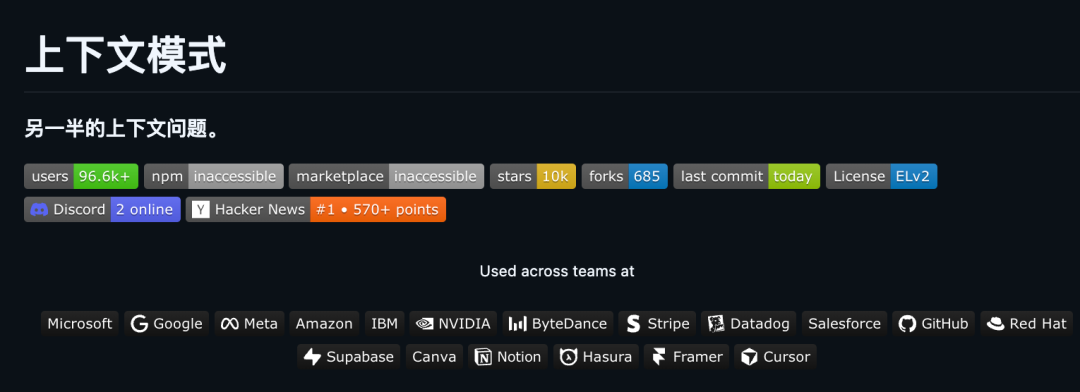Click the Used across teams at text
This screenshot has width=1080, height=392.
point(557,271)
